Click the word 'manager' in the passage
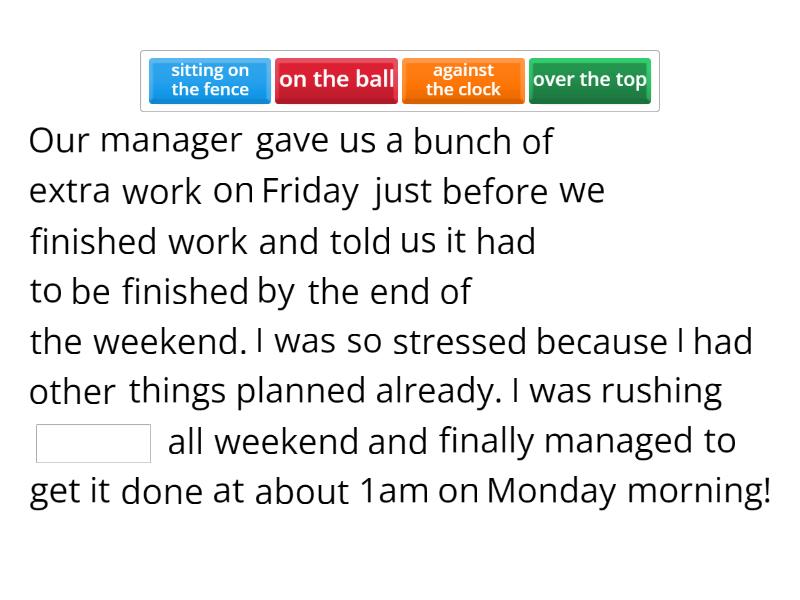 click(170, 141)
